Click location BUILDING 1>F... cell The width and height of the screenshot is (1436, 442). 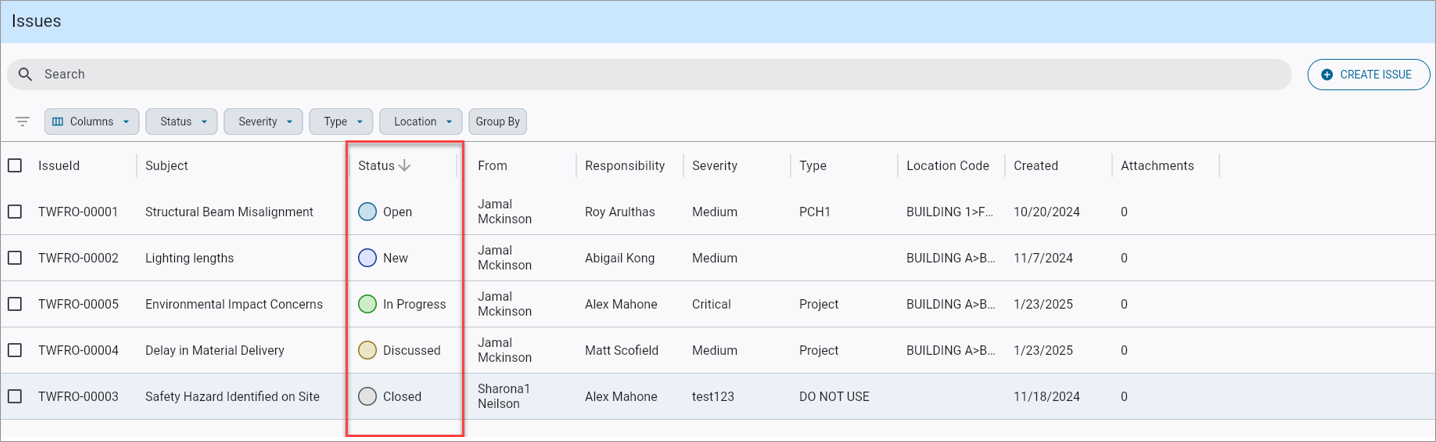pyautogui.click(x=950, y=212)
